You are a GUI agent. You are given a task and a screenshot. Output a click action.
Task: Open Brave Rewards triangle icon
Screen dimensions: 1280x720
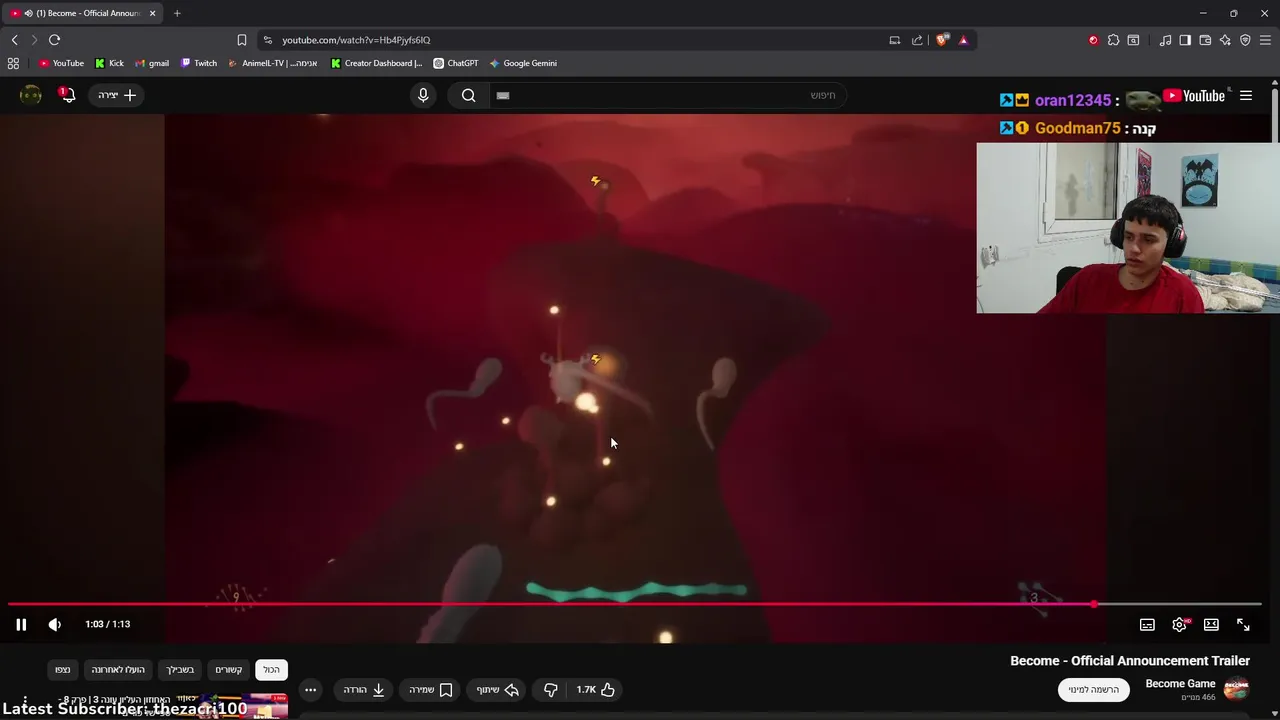click(x=963, y=40)
